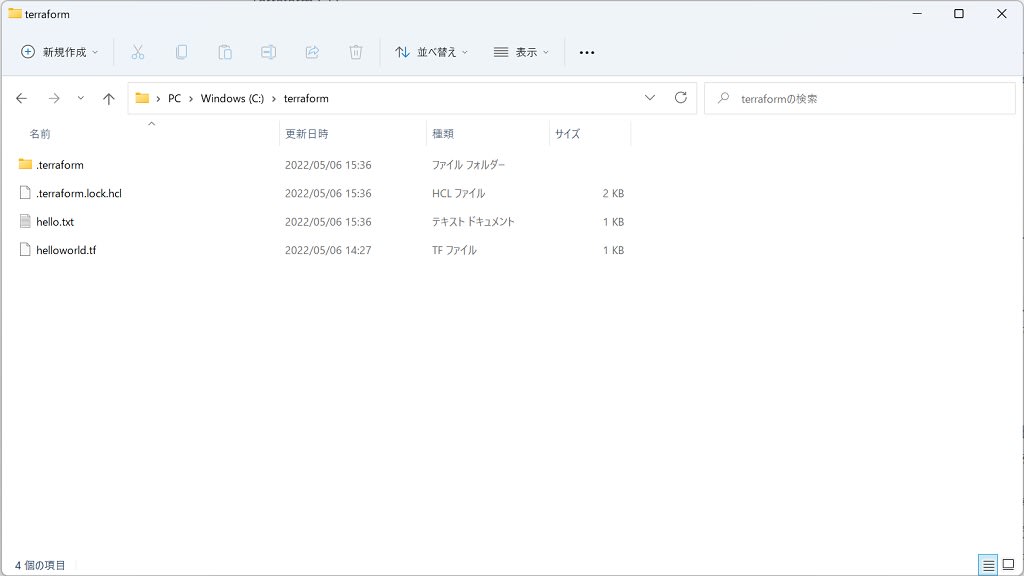1024x576 pixels.
Task: Sort by the 更新日時 column header
Action: [306, 134]
